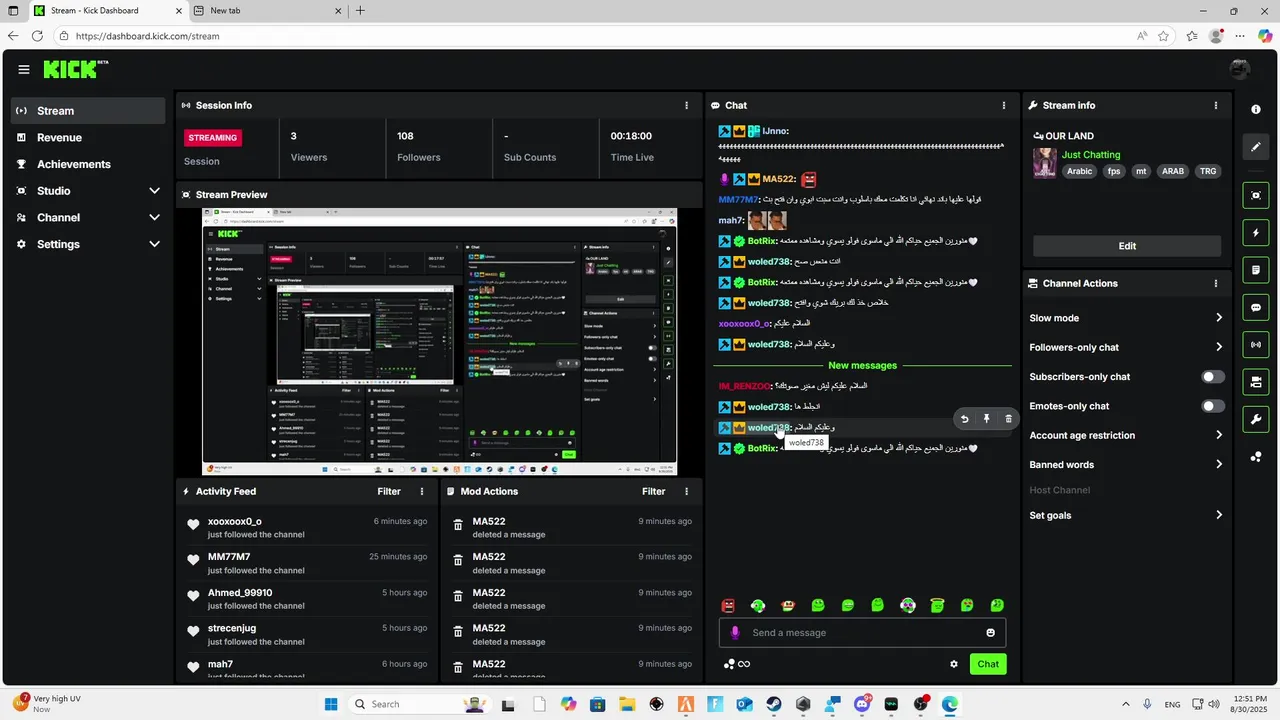Click xooxoox0_o in Activity Feed
Image resolution: width=1280 pixels, height=720 pixels.
click(234, 521)
